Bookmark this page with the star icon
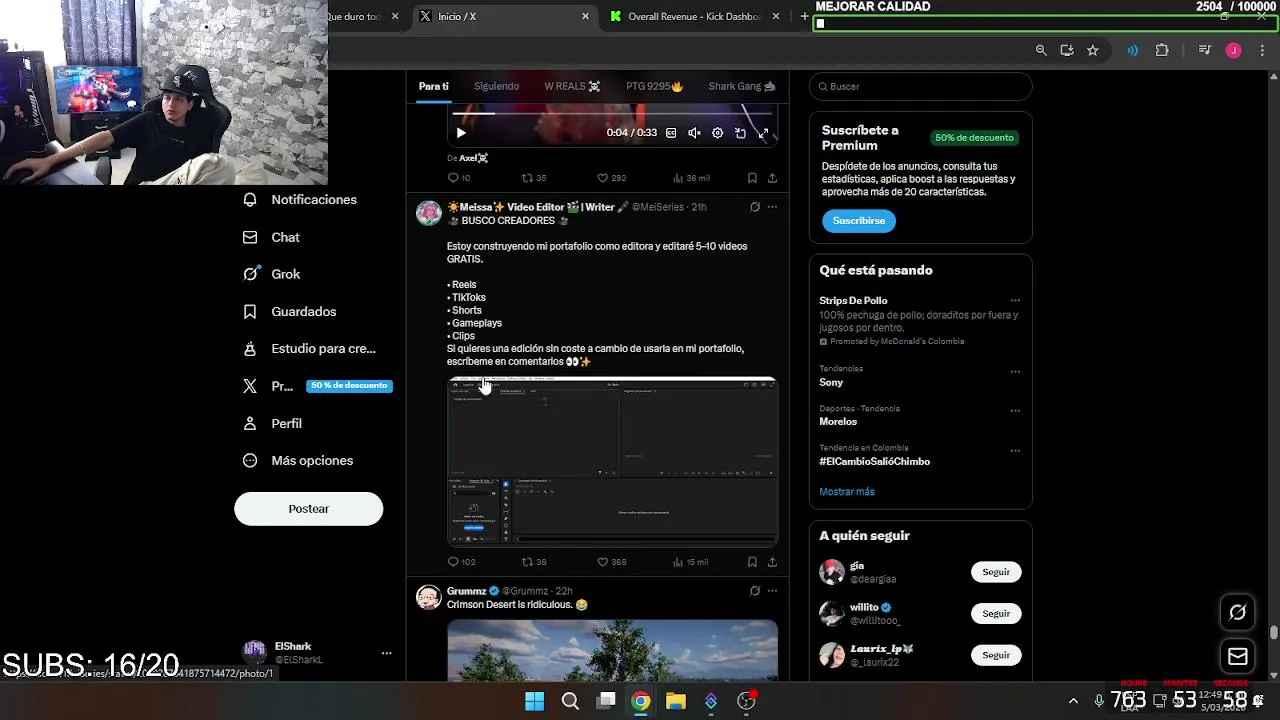The height and width of the screenshot is (720, 1280). tap(1092, 50)
